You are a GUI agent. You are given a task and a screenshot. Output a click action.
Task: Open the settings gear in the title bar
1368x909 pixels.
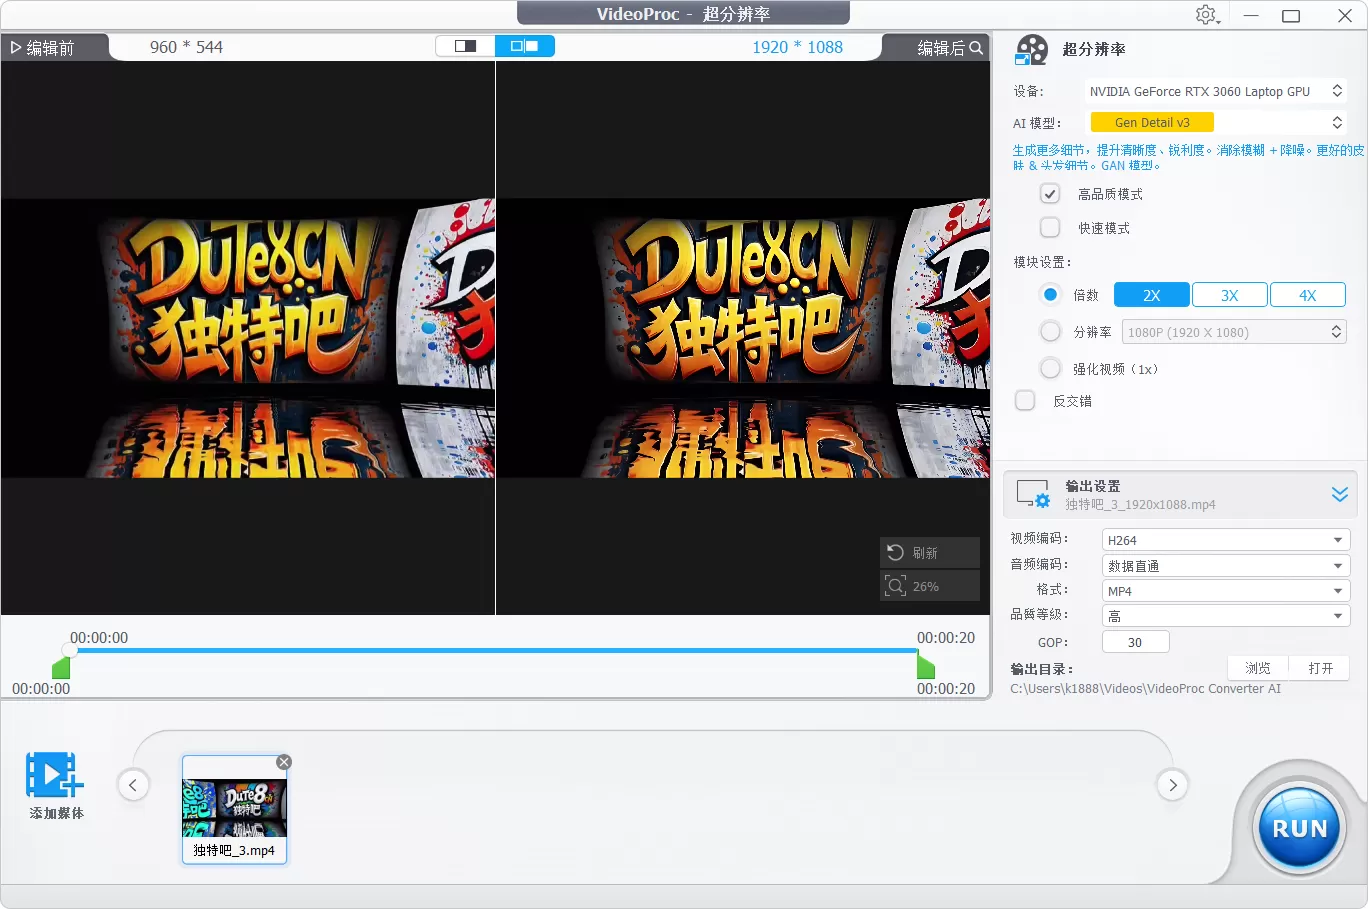1206,15
